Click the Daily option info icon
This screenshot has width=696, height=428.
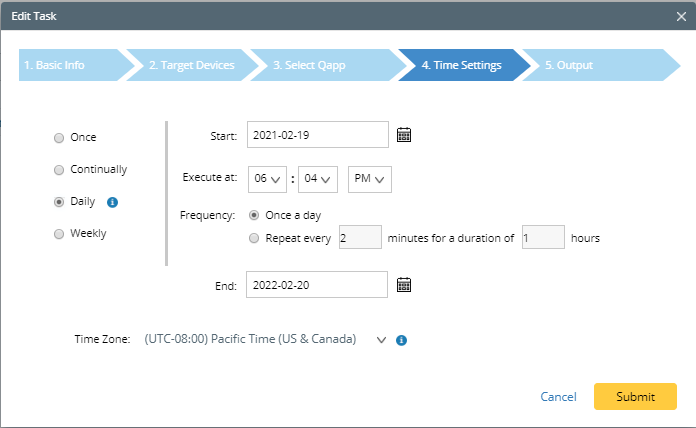tap(112, 202)
